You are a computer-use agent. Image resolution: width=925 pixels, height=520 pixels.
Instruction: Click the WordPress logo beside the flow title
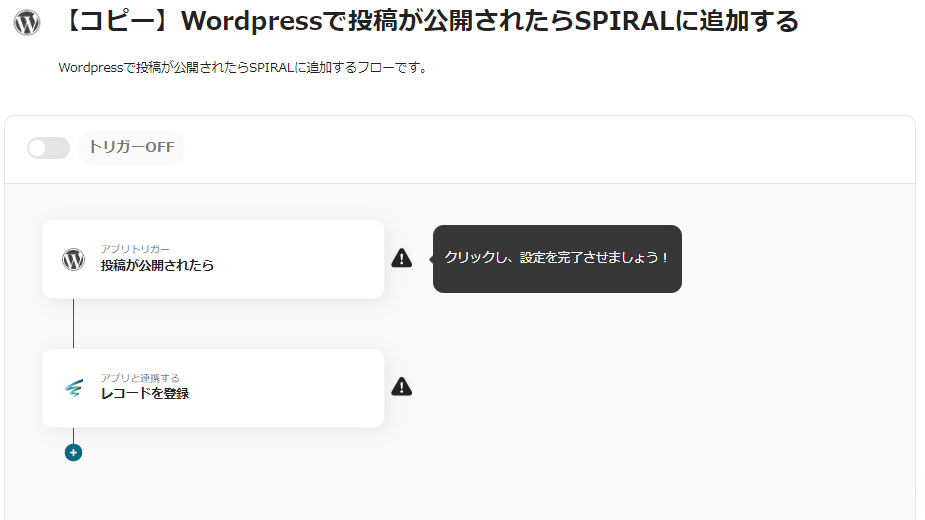(27, 23)
